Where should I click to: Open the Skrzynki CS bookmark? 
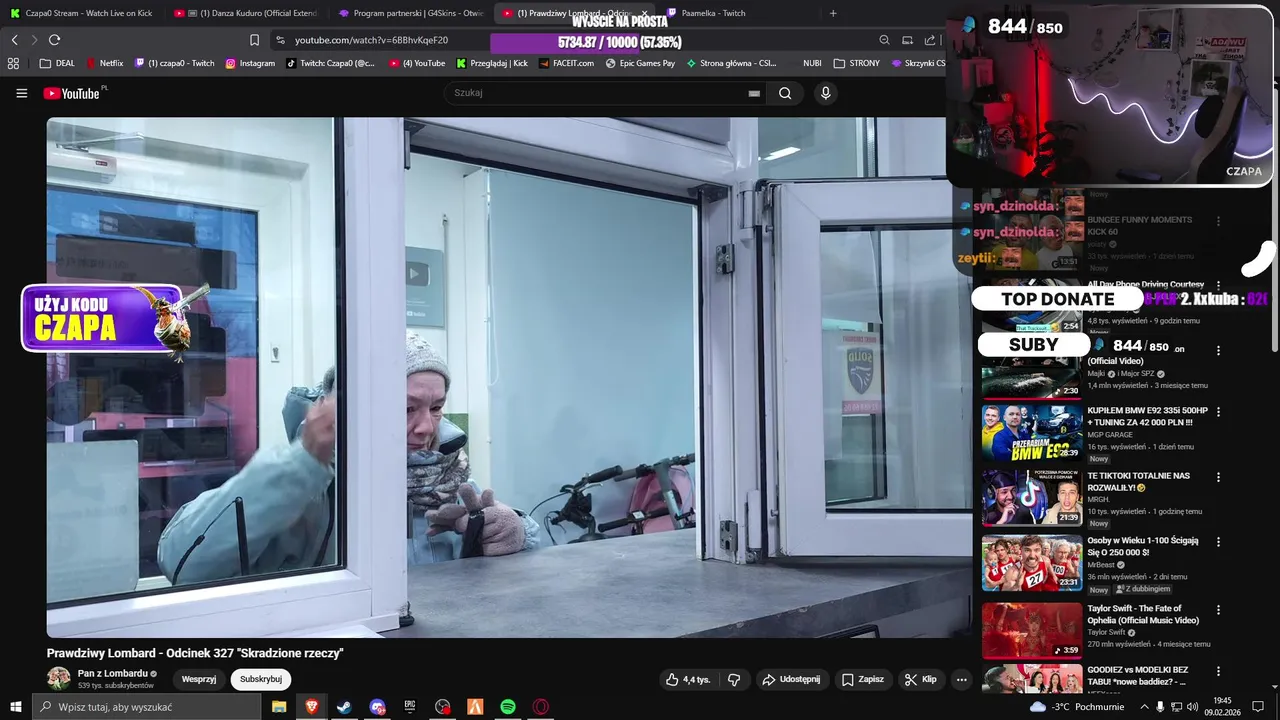[x=918, y=63]
